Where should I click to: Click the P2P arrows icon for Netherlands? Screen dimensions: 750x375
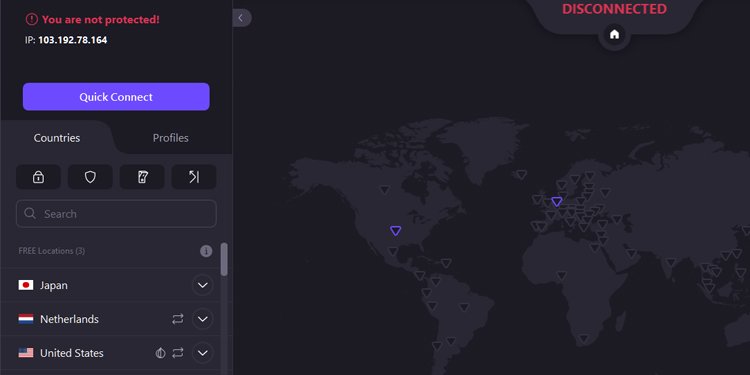click(x=178, y=319)
